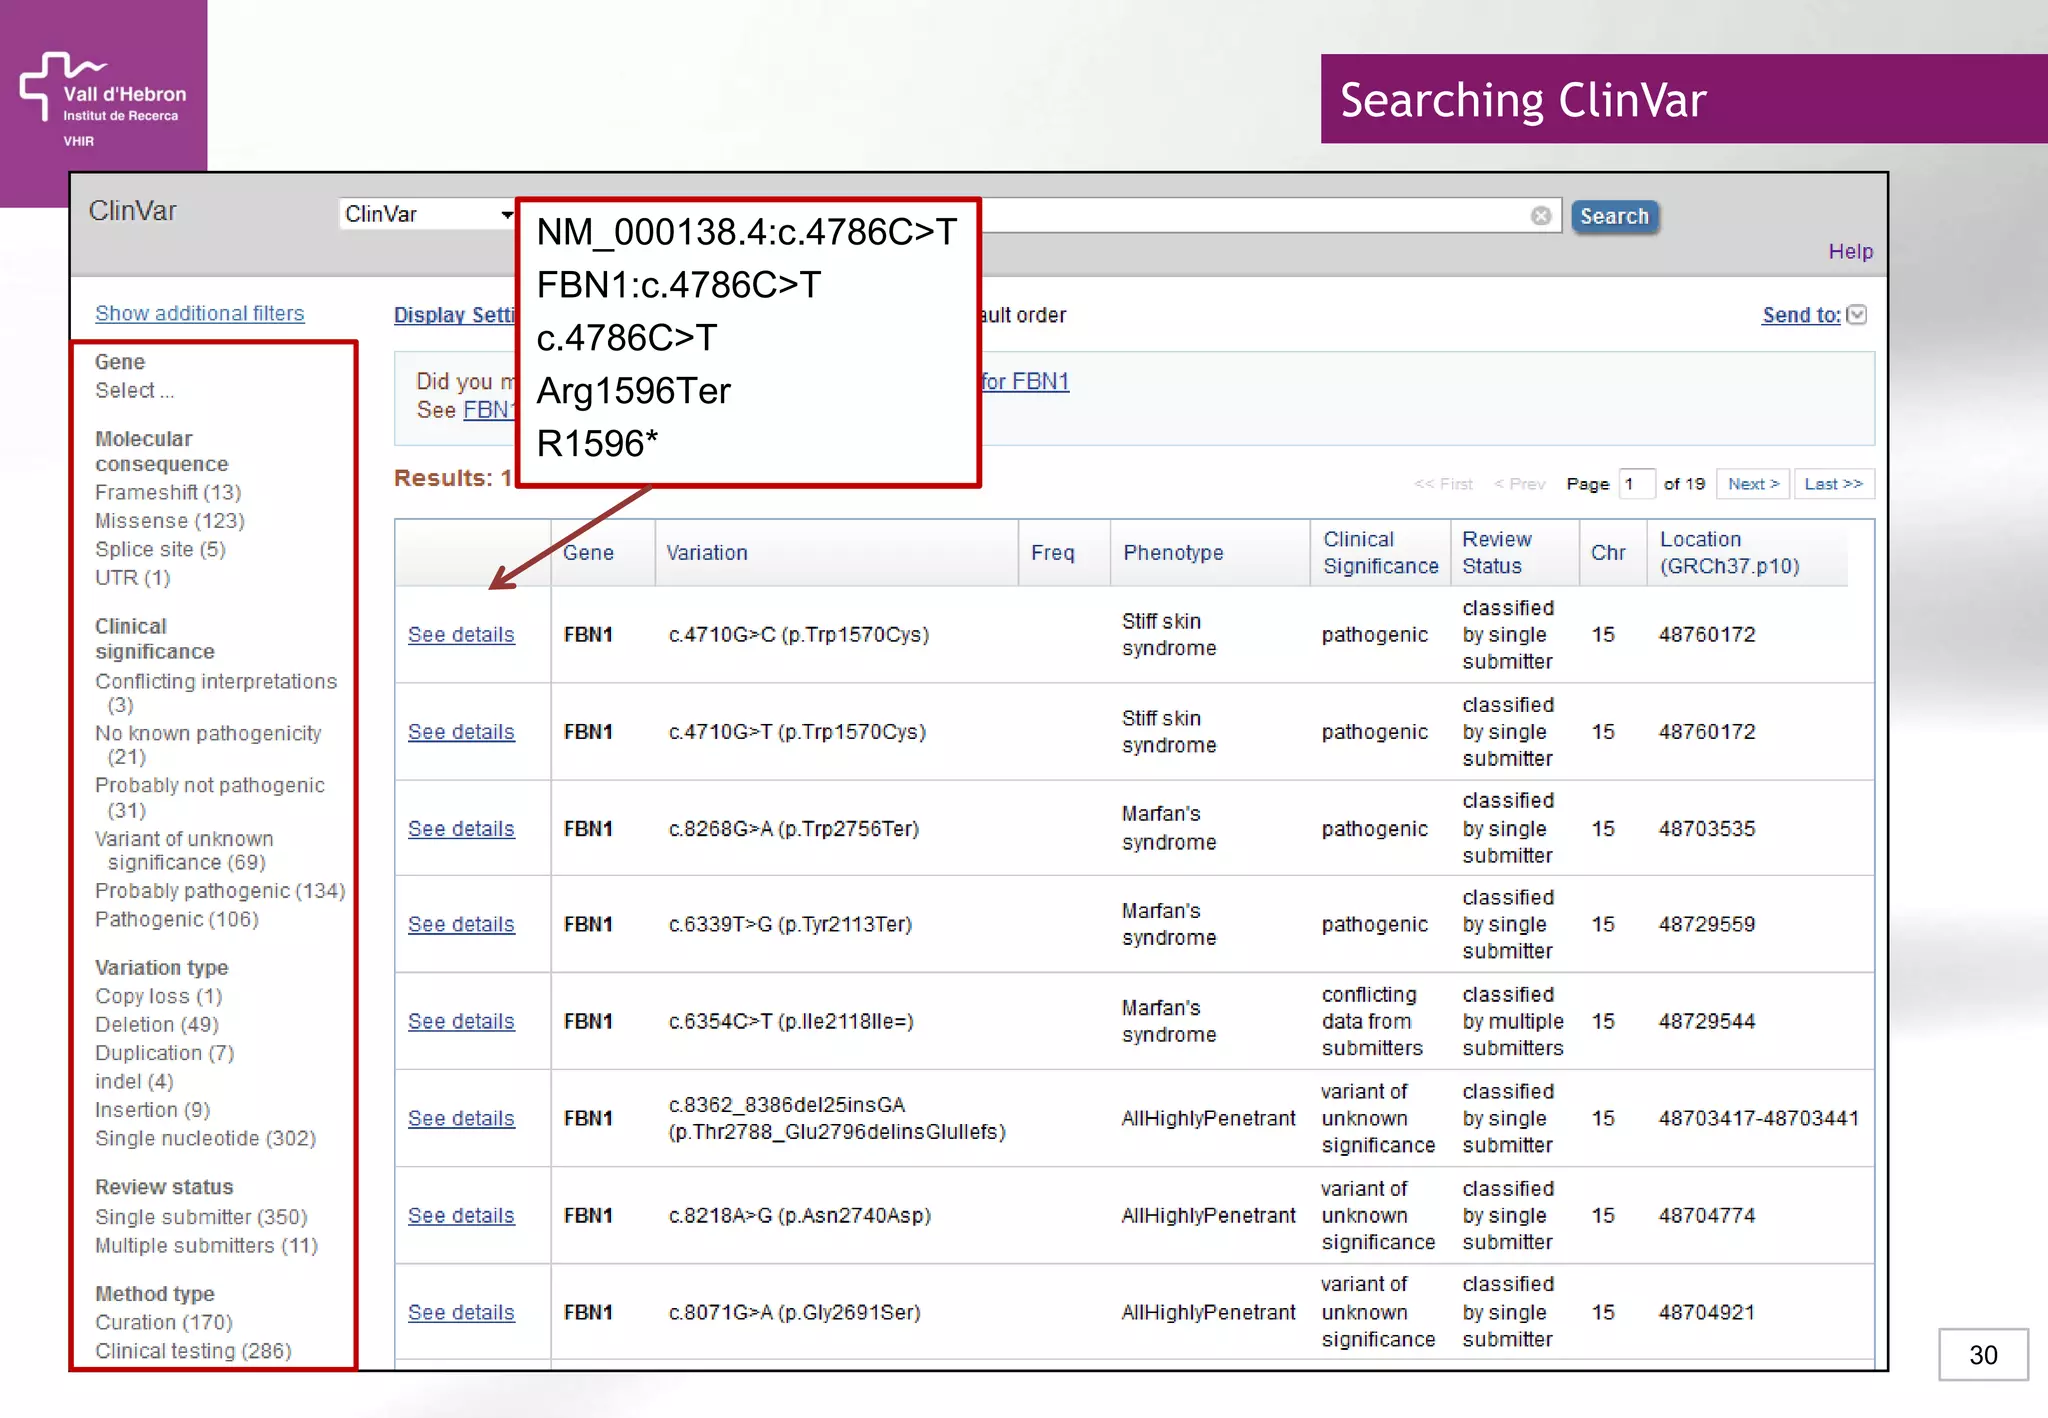This screenshot has height=1418, width=2048.
Task: Filter by Probably not pathogenic (31)
Action: 210,797
